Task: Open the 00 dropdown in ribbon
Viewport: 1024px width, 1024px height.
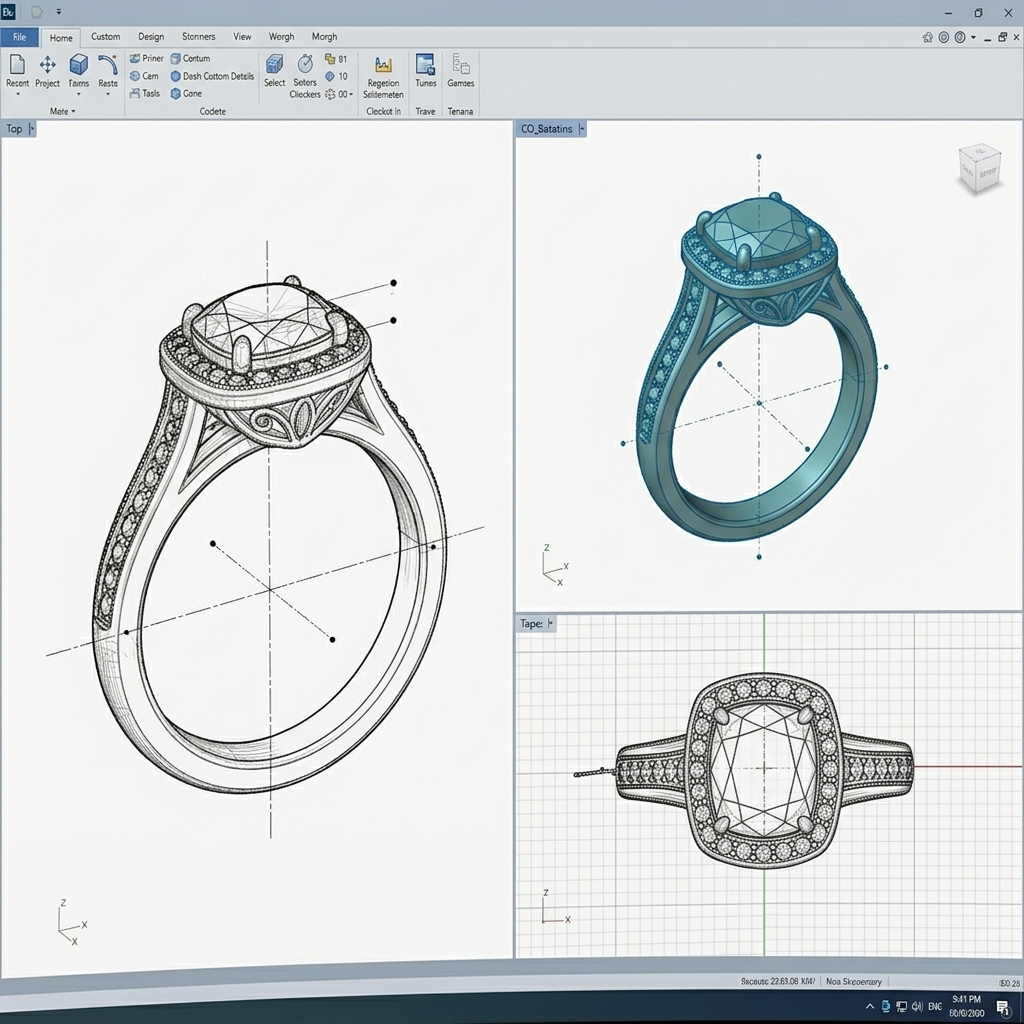Action: click(x=351, y=94)
